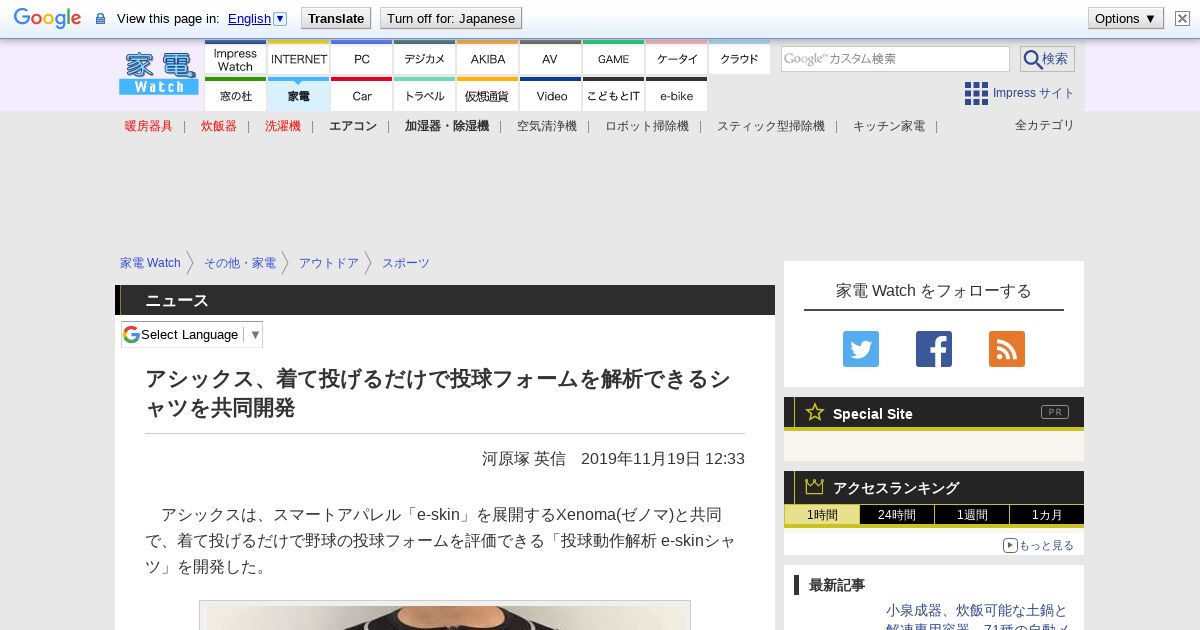Open the AV nav tab

coord(550,59)
